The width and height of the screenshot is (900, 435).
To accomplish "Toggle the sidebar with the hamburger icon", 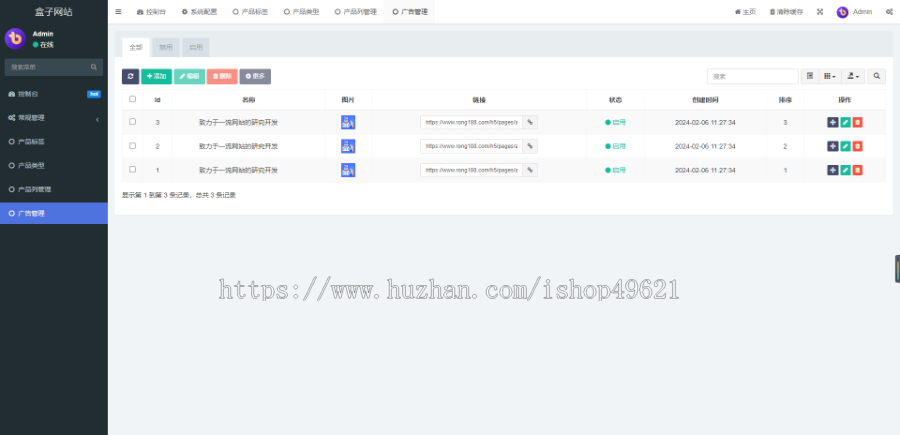I will 118,11.
